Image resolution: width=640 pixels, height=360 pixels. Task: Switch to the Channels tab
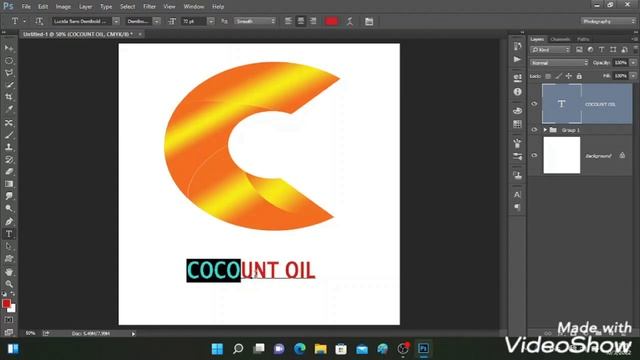(560, 39)
